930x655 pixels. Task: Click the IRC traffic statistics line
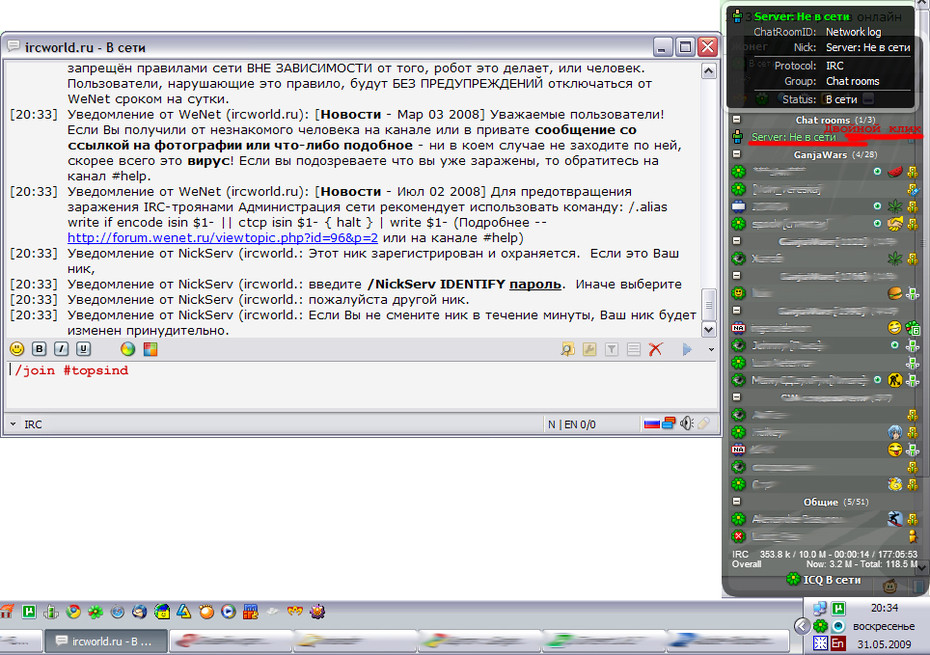pyautogui.click(x=824, y=554)
